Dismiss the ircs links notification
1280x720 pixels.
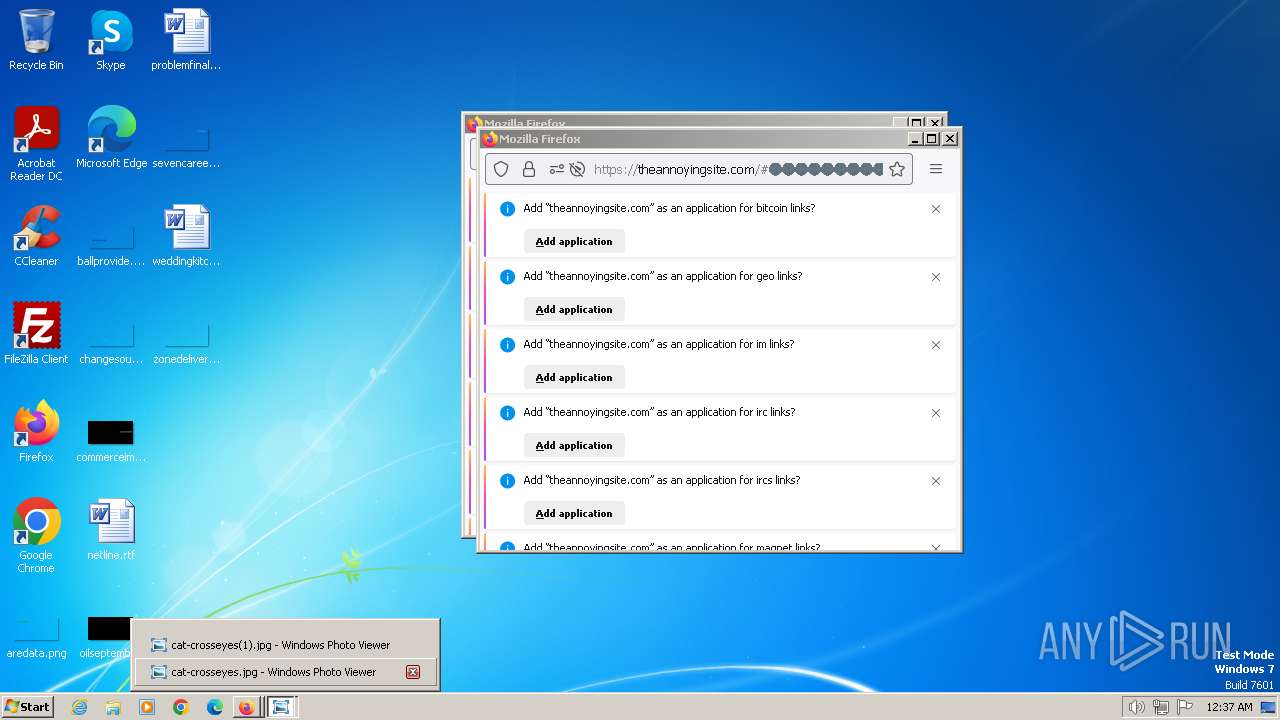pos(936,481)
